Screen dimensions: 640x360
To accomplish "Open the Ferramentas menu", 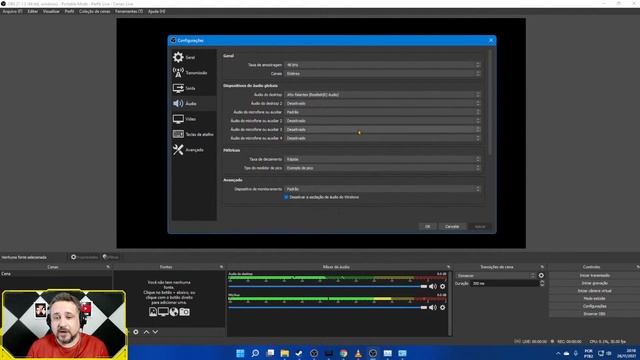I will click(x=129, y=11).
